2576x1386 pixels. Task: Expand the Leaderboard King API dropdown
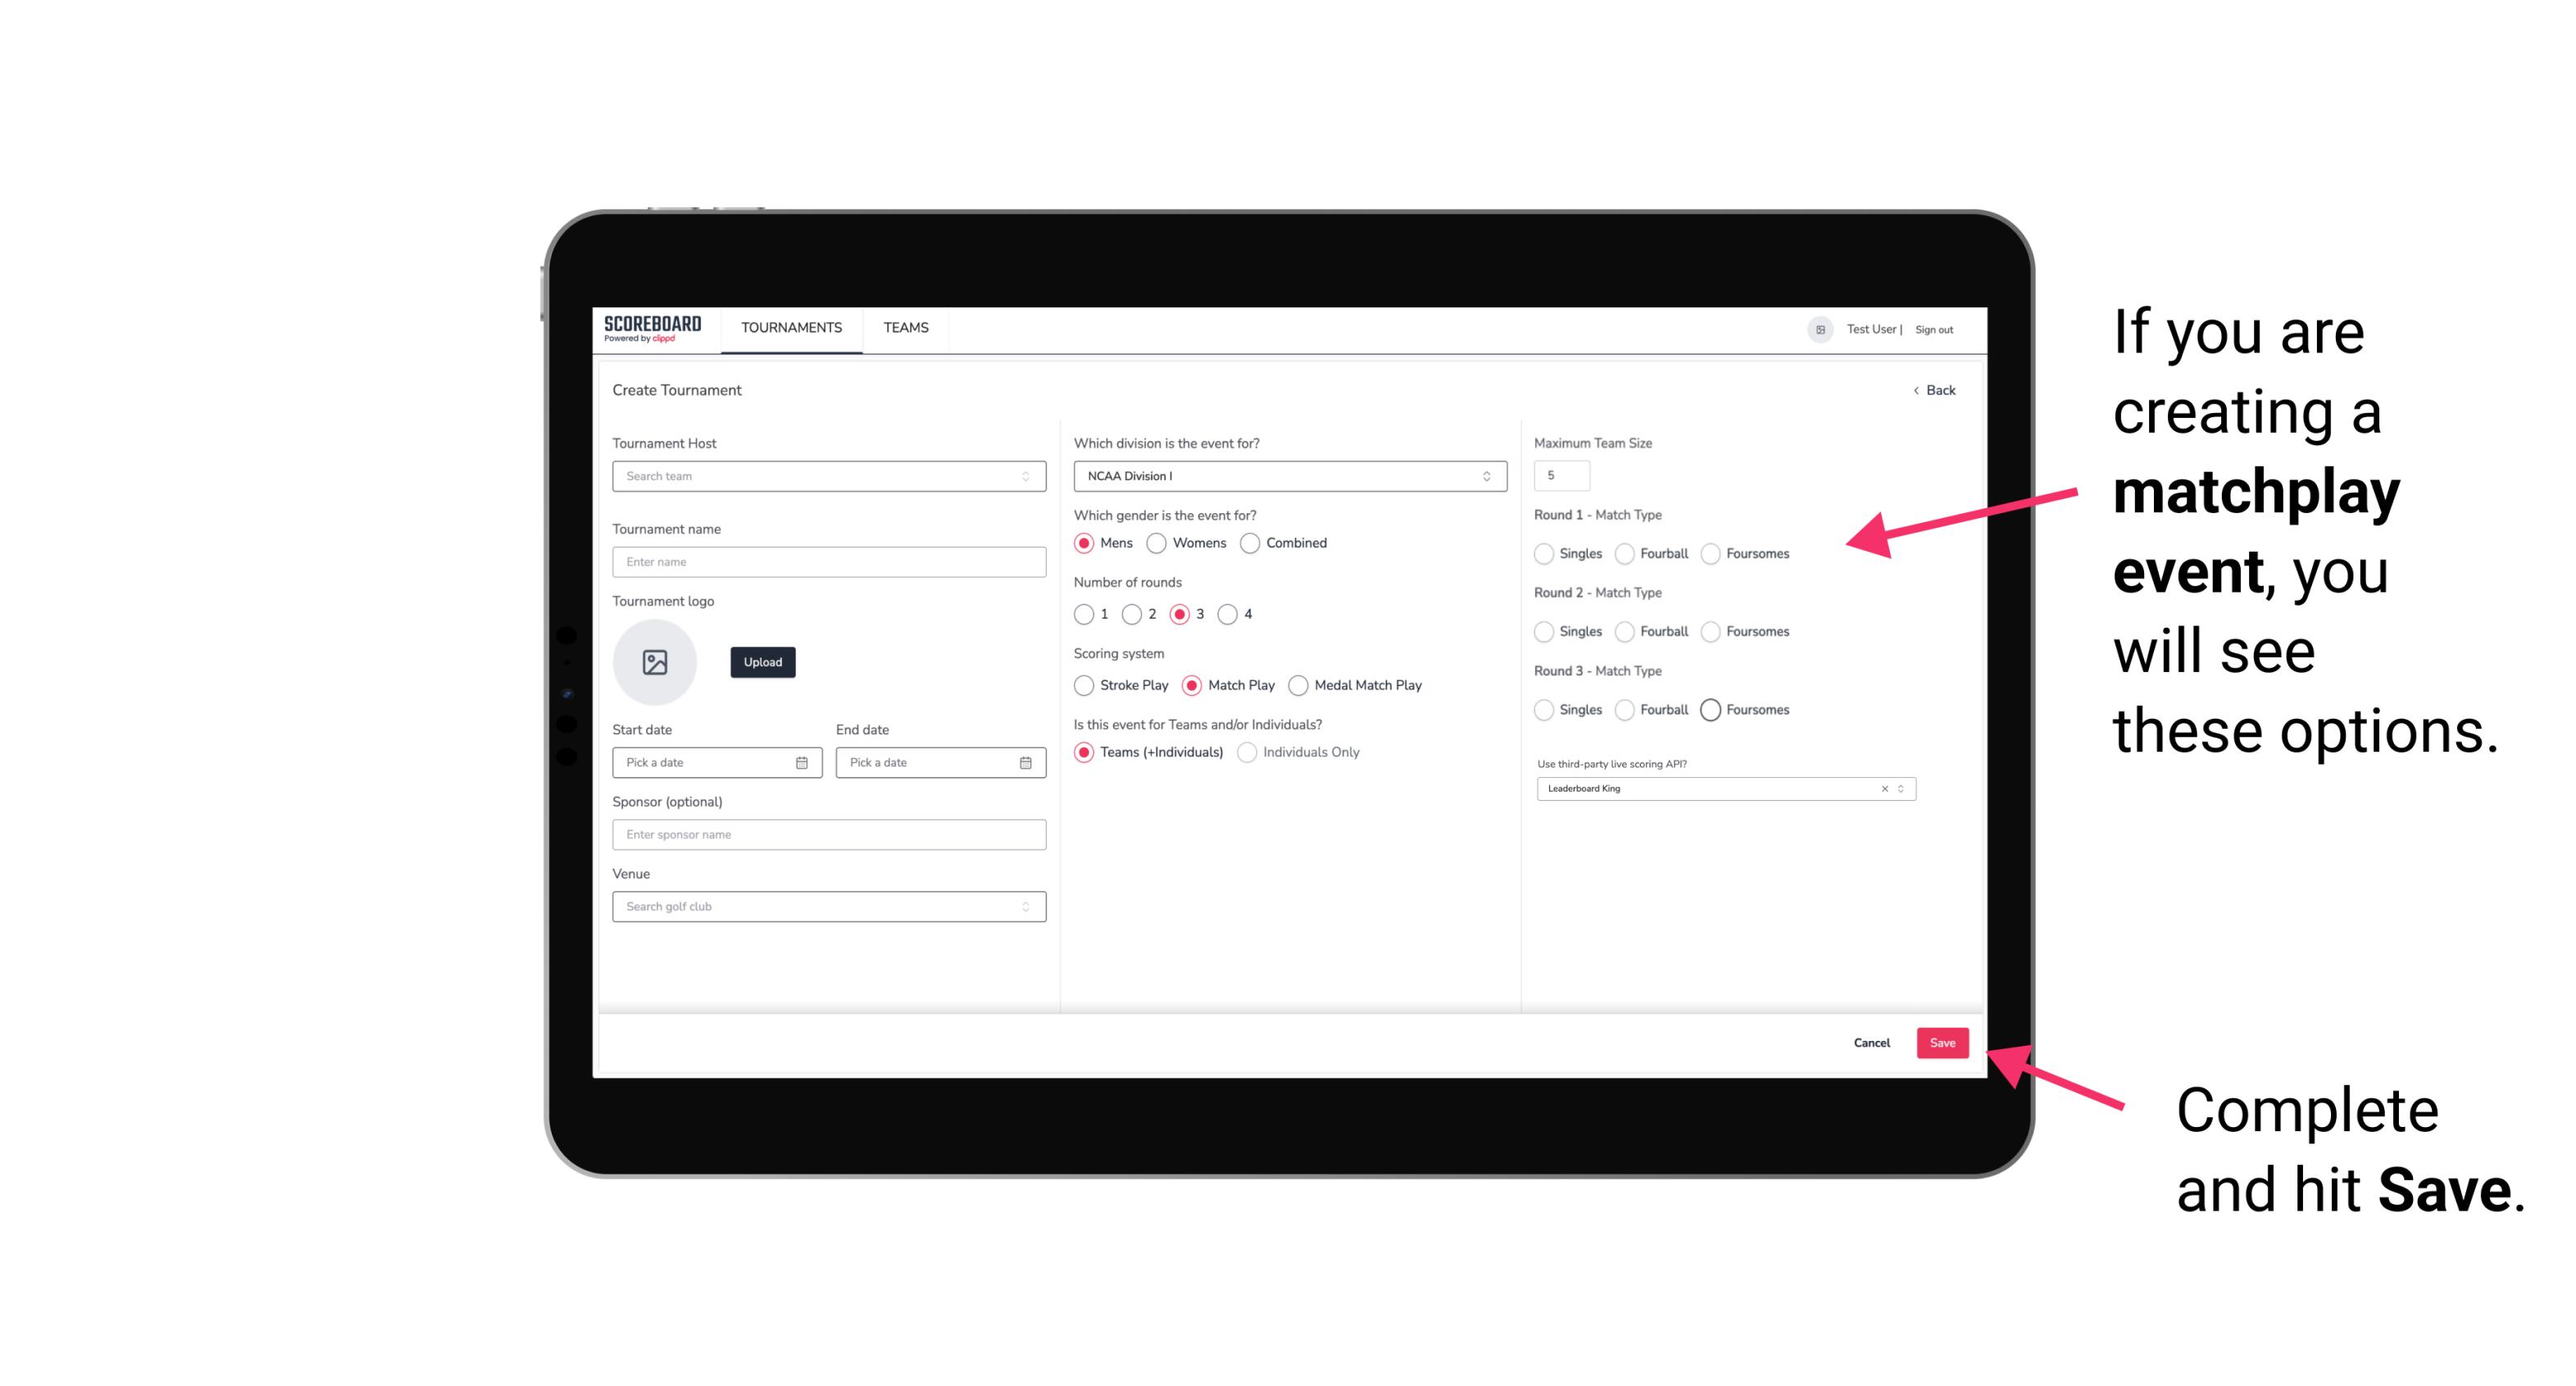coord(1899,787)
